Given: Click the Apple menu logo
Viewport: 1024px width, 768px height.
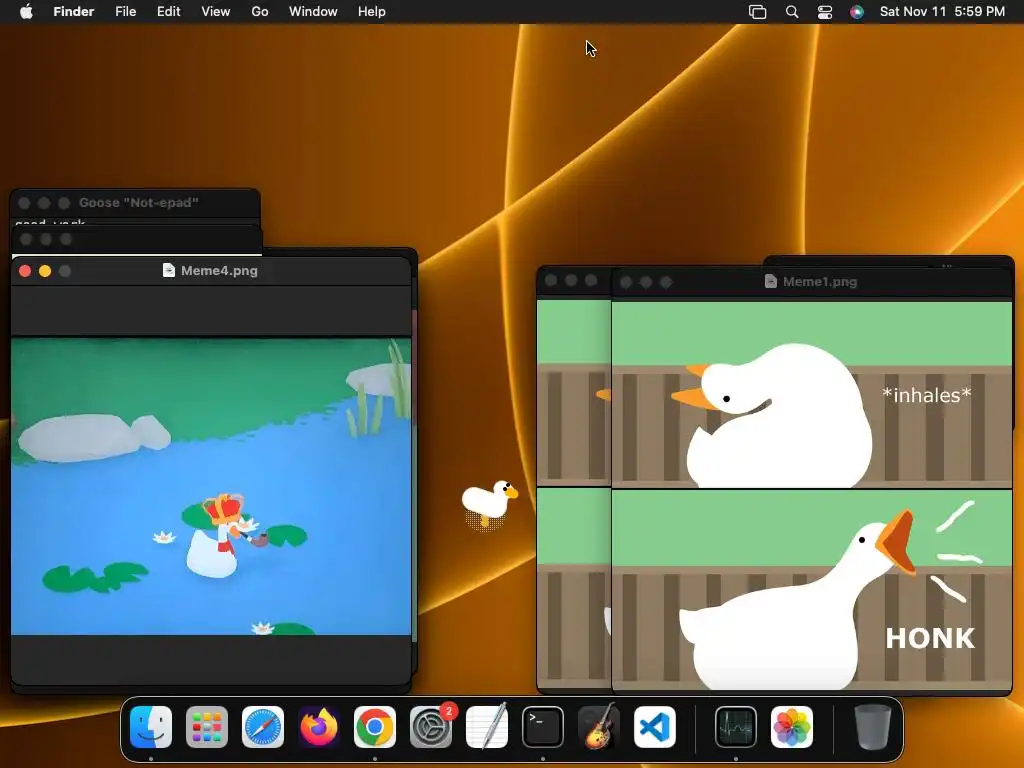Looking at the screenshot, I should tap(26, 12).
